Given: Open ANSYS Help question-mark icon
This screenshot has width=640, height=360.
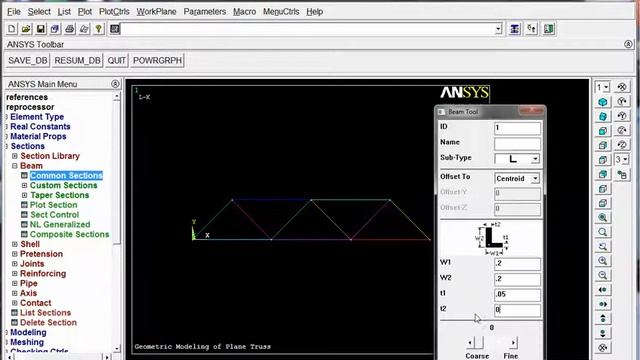Looking at the screenshot, I should click(98, 29).
